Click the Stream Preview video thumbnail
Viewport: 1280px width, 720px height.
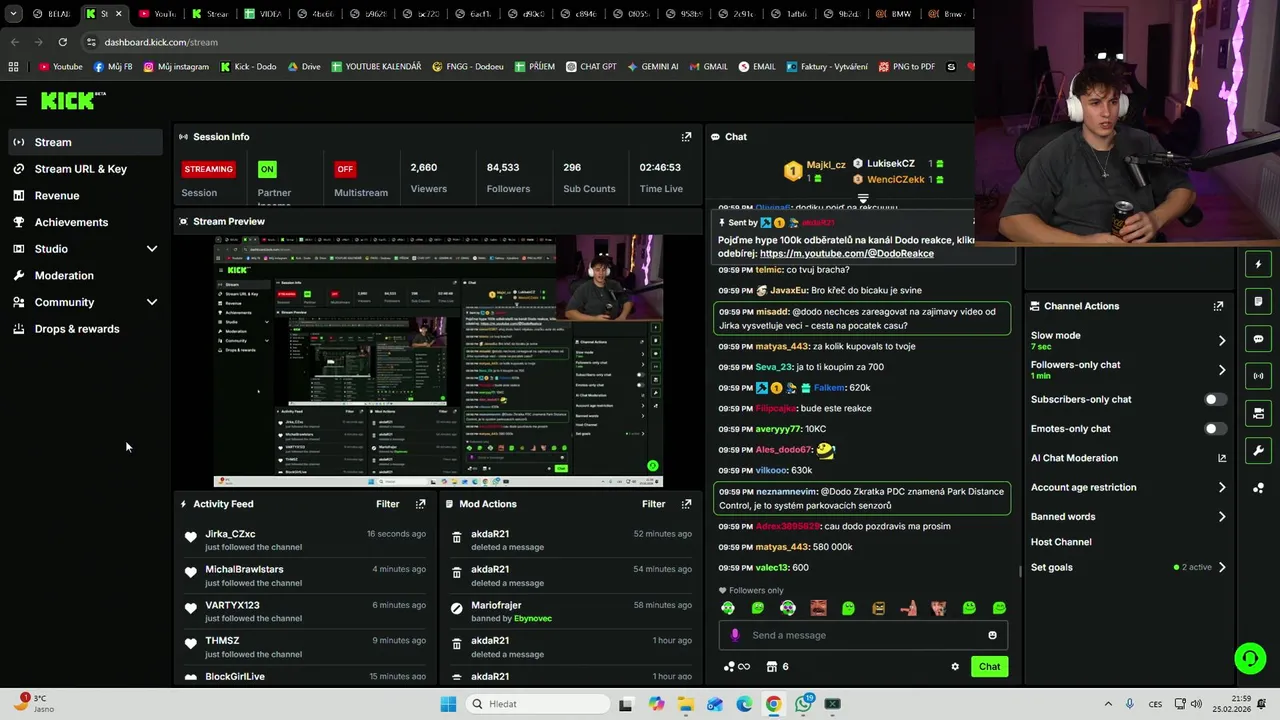(438, 361)
